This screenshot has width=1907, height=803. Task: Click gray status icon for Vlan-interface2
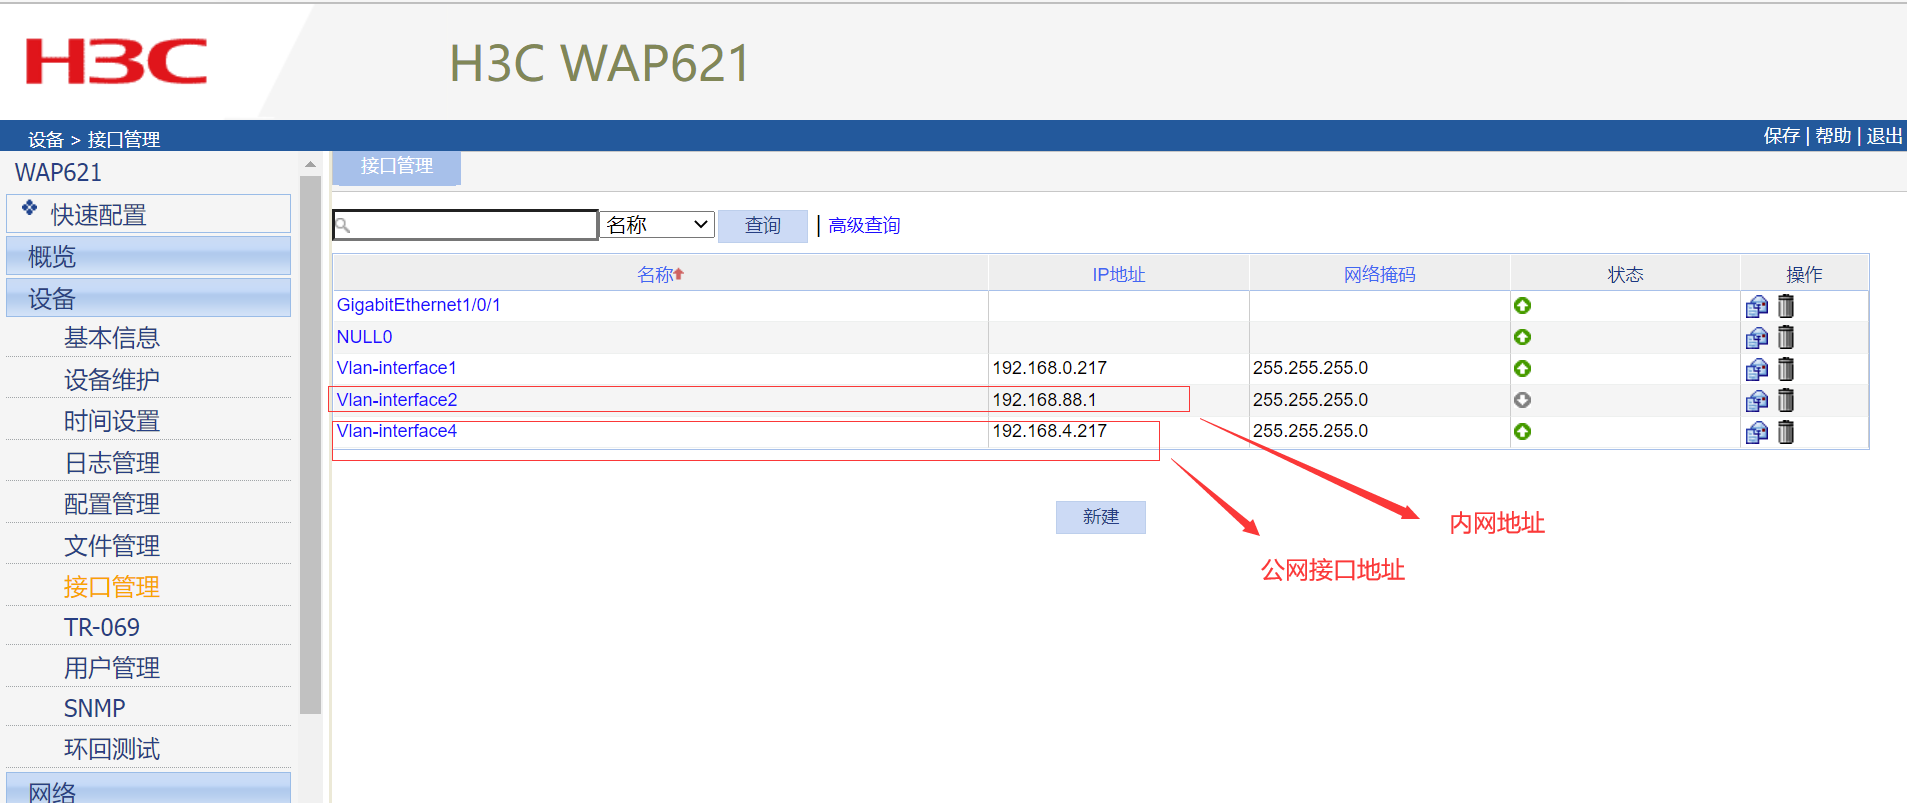click(x=1522, y=400)
